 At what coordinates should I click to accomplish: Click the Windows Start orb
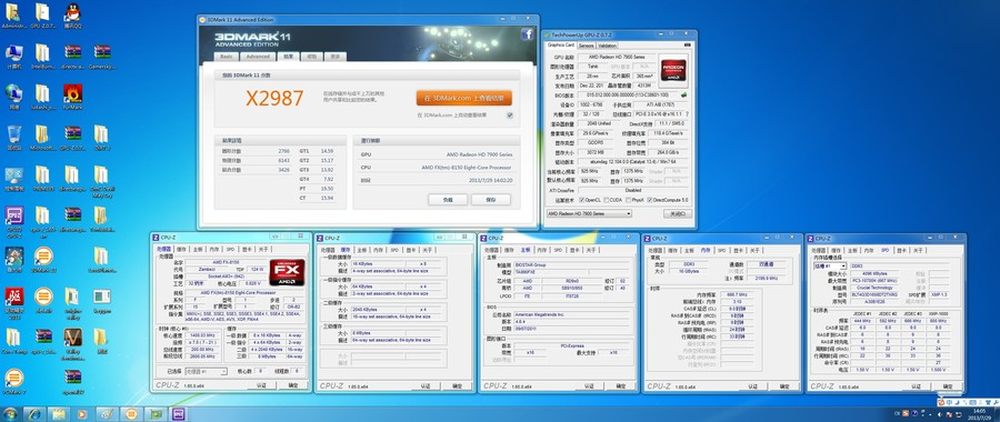10,414
